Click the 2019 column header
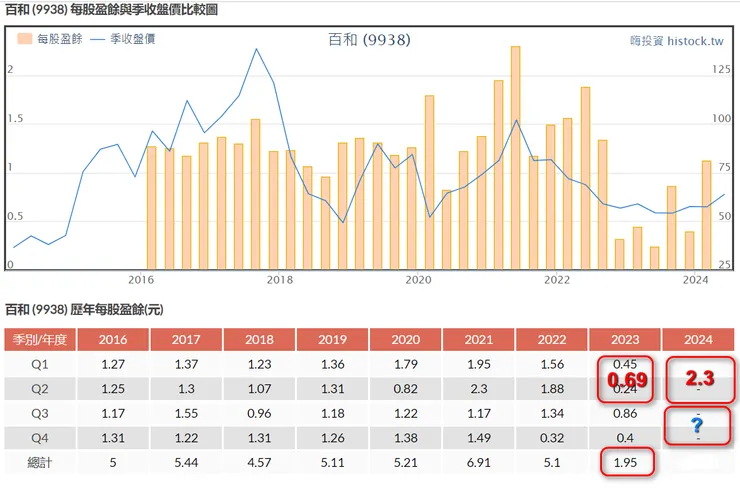 (332, 339)
